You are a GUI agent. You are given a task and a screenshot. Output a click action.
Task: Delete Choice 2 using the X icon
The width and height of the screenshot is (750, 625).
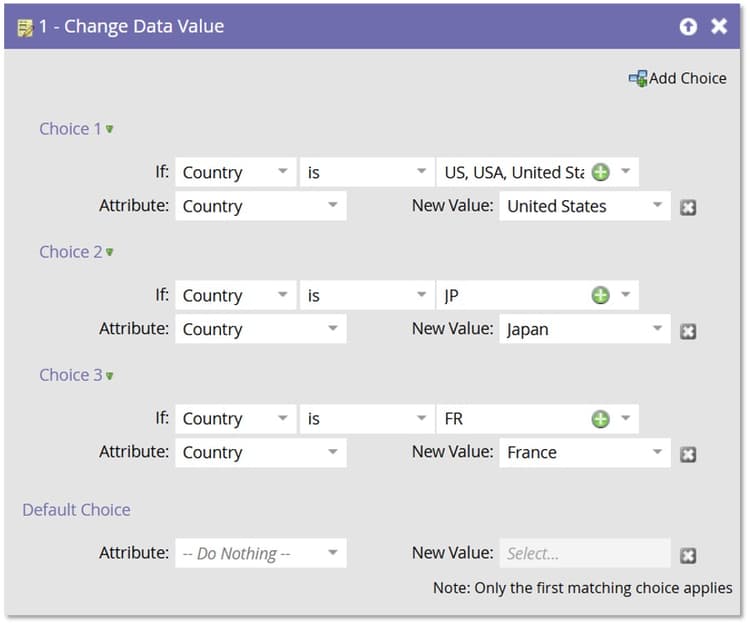click(688, 331)
